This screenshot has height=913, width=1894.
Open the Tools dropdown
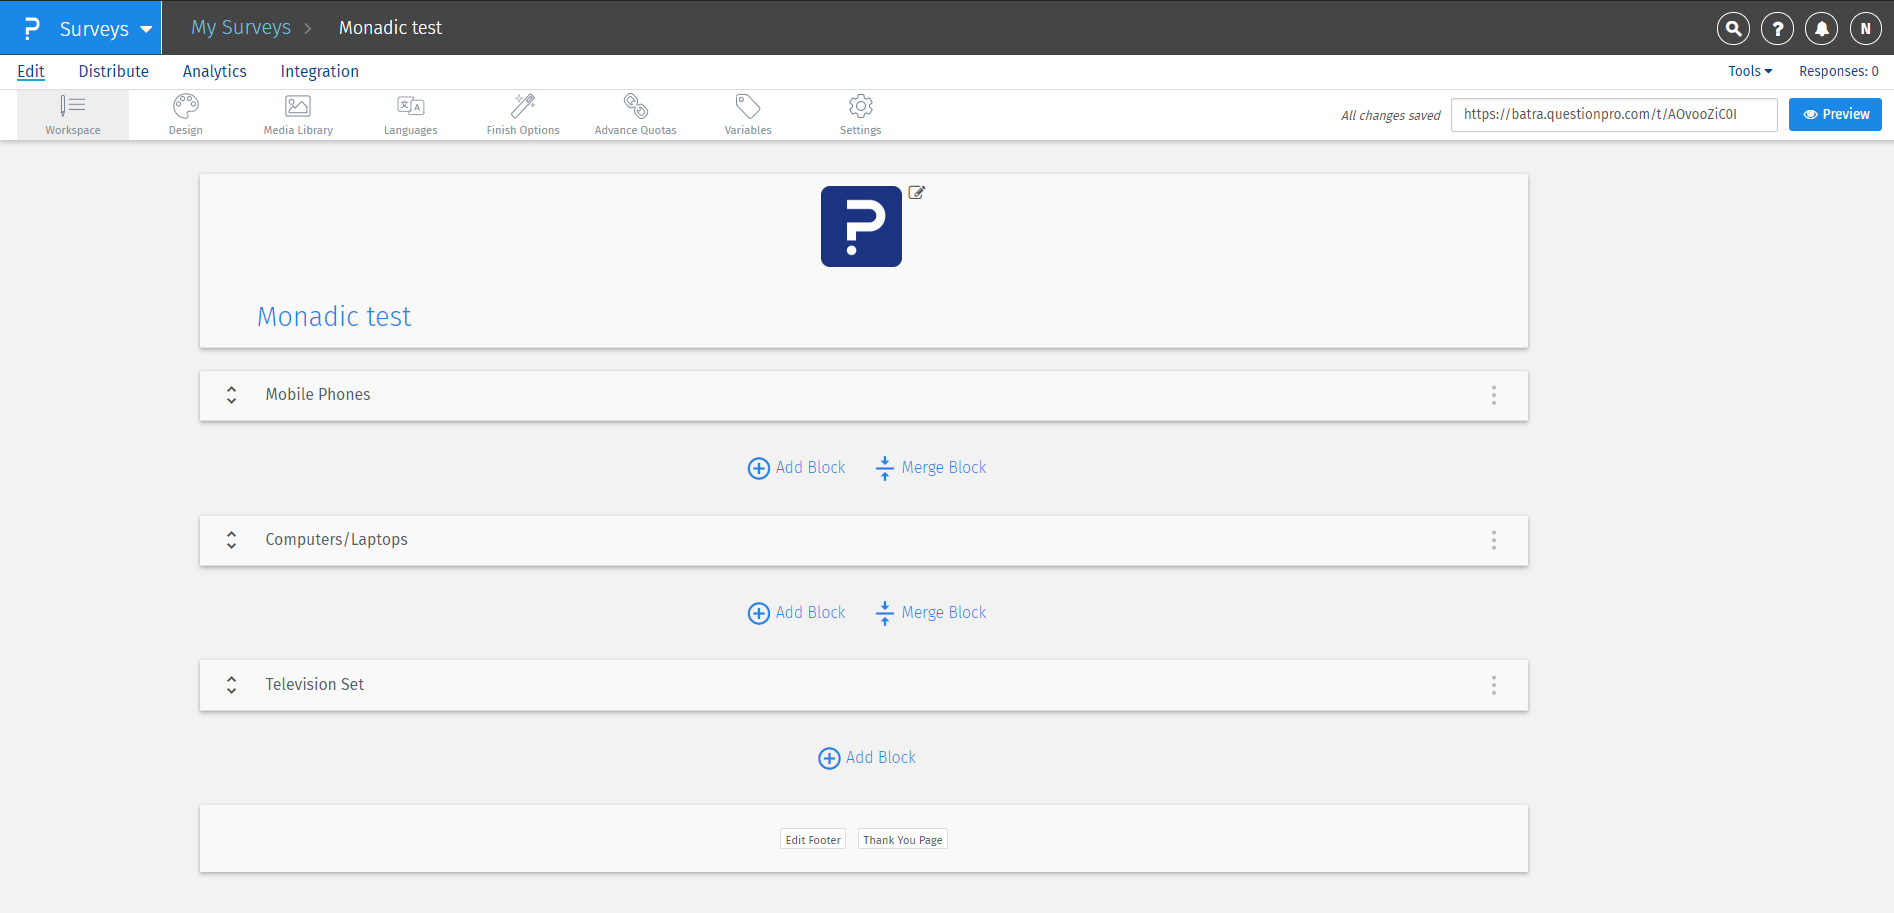[1749, 71]
